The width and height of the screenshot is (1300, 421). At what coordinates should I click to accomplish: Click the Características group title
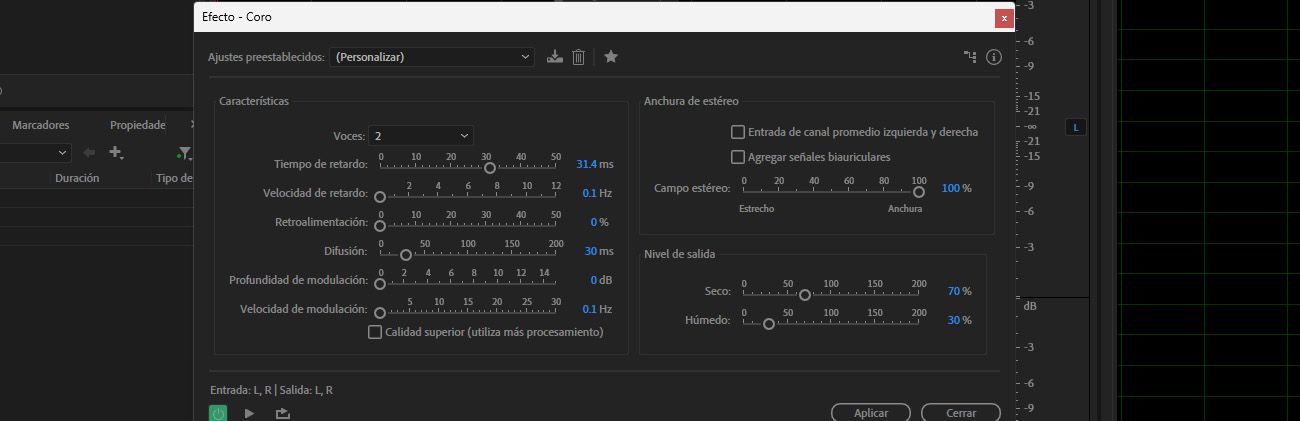[x=254, y=101]
